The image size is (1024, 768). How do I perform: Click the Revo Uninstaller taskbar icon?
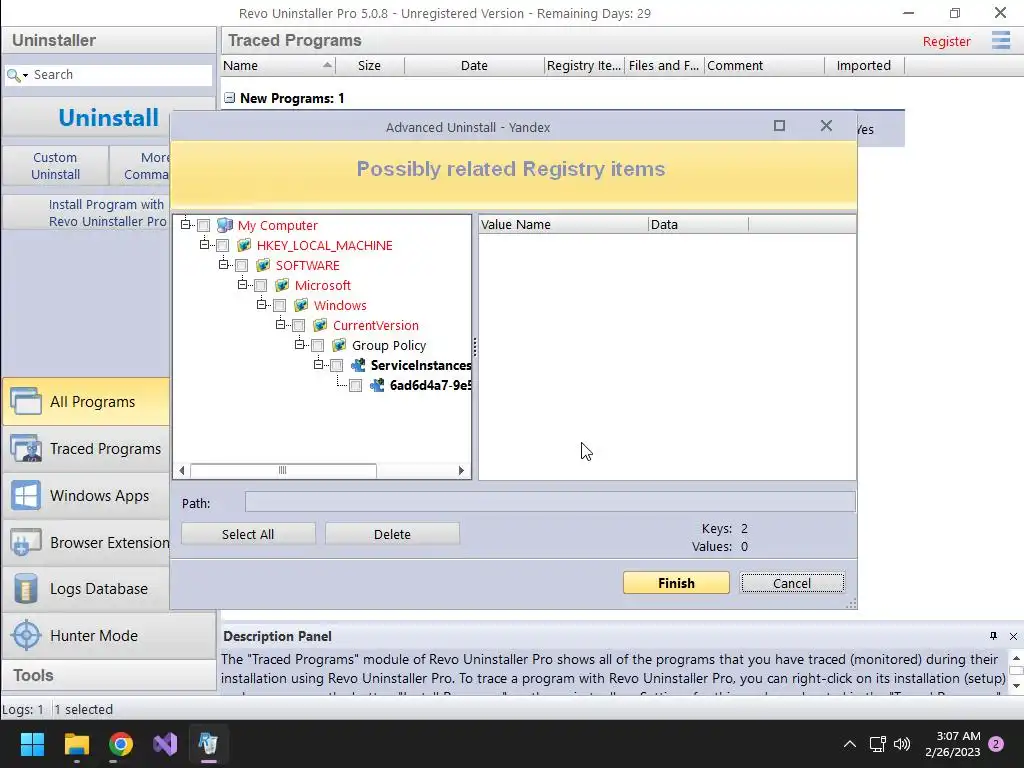point(209,744)
